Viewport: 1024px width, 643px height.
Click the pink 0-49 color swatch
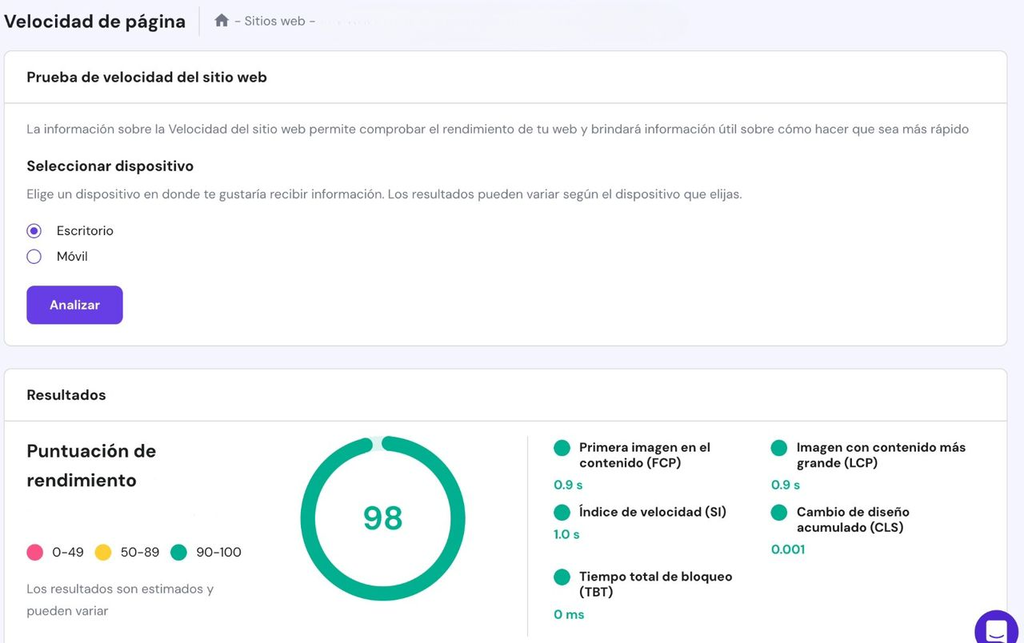click(x=33, y=552)
